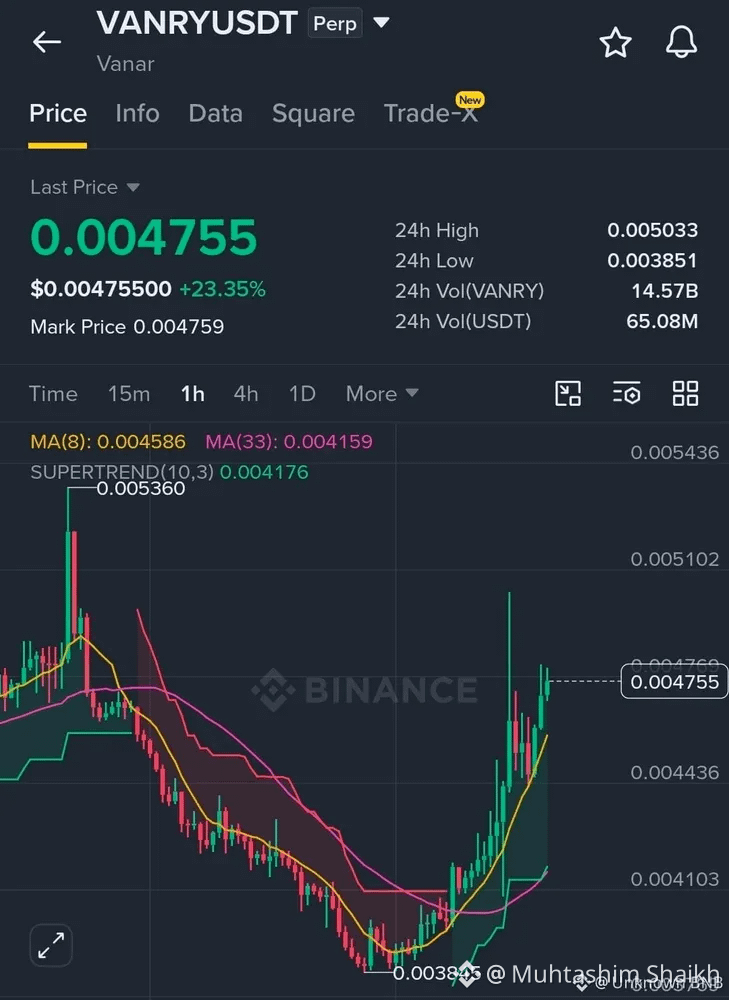Go back using the left arrow

(47, 42)
